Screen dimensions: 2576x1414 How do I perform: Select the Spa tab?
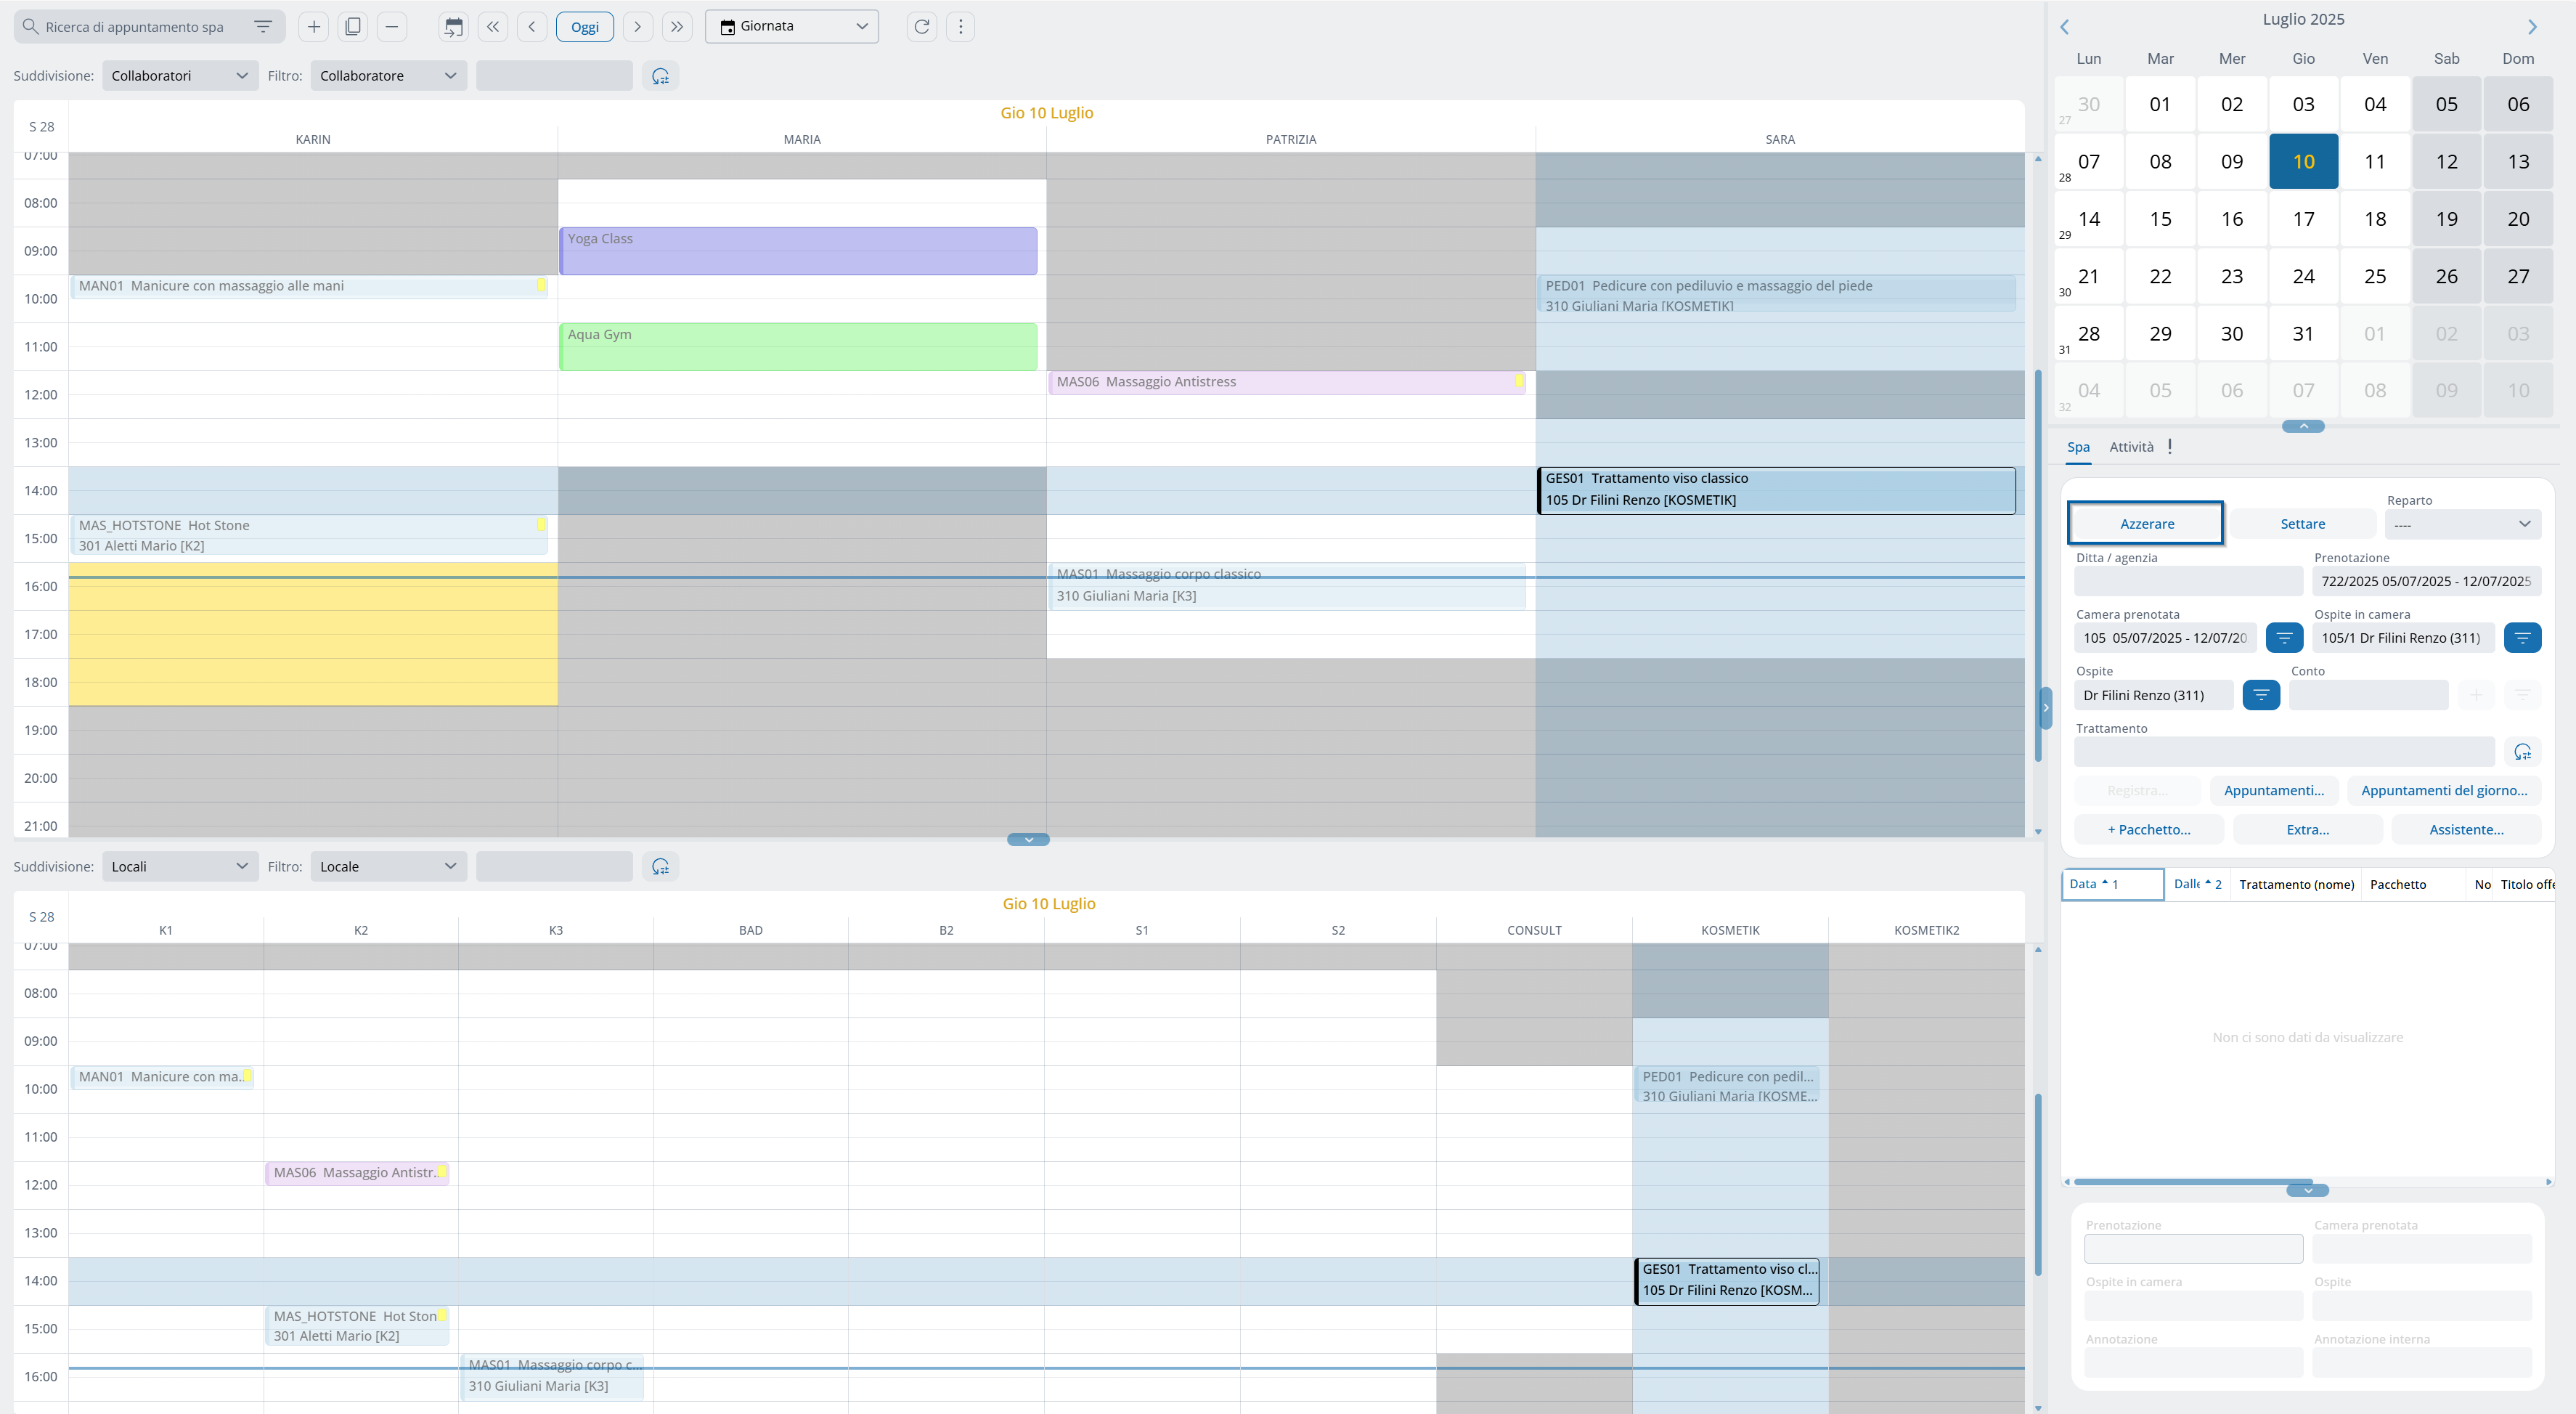[2078, 447]
